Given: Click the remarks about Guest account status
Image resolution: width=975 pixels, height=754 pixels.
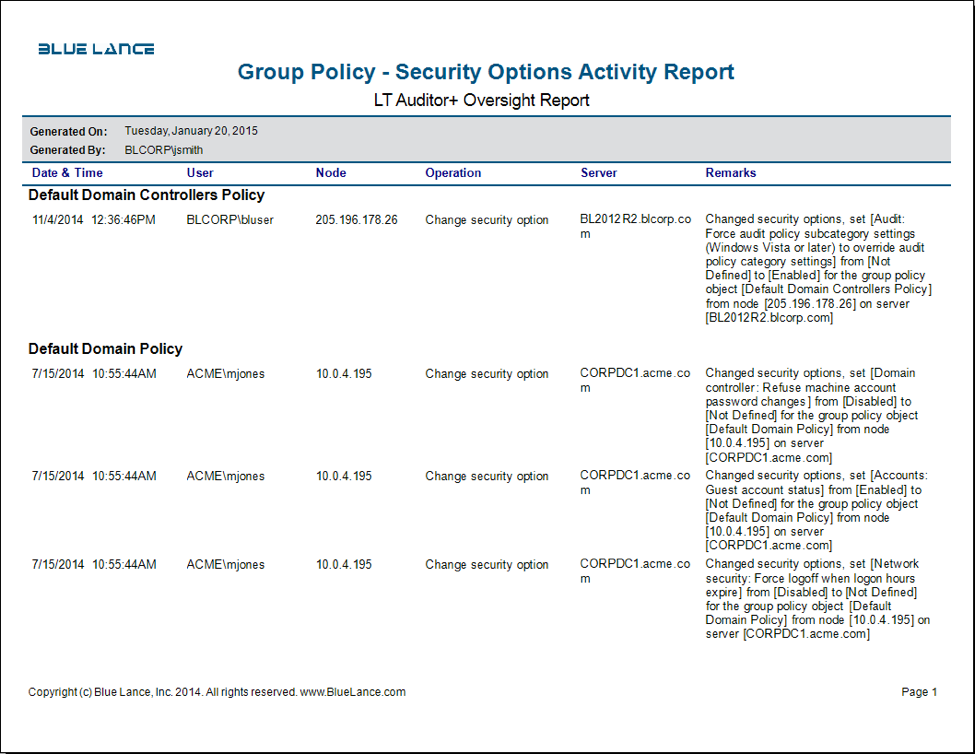Looking at the screenshot, I should coord(816,510).
